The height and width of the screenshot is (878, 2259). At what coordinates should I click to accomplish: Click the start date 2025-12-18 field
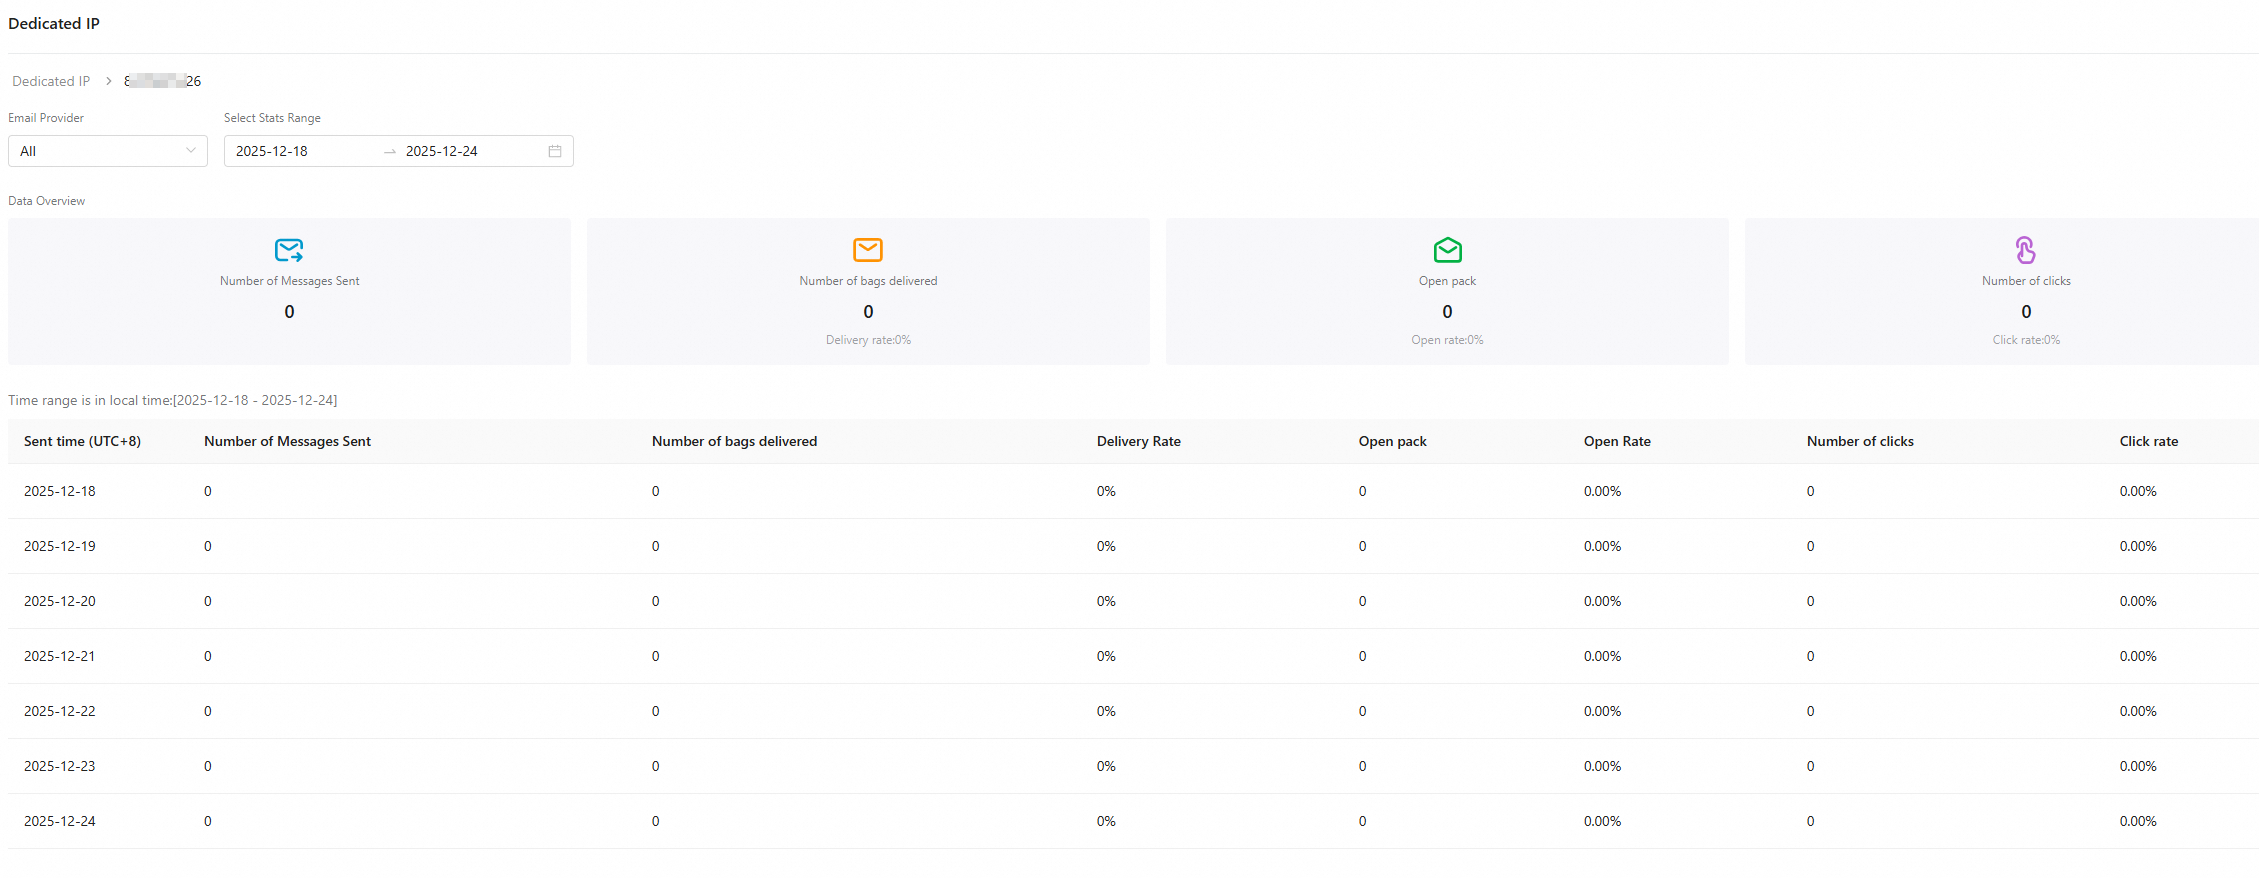pos(290,151)
